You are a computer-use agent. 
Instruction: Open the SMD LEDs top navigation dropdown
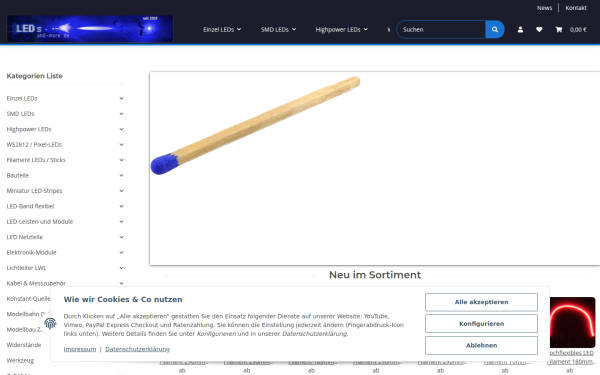click(278, 29)
